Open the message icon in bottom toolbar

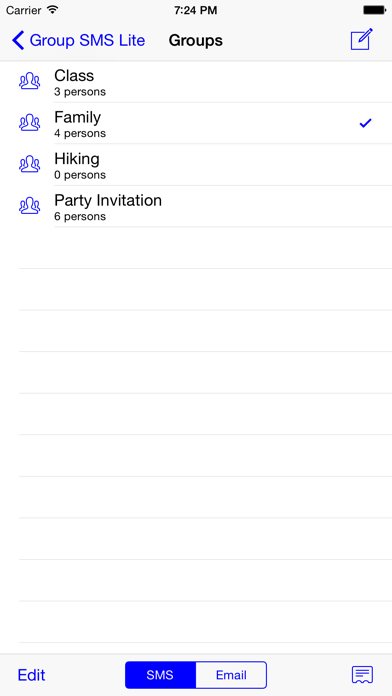click(x=362, y=675)
